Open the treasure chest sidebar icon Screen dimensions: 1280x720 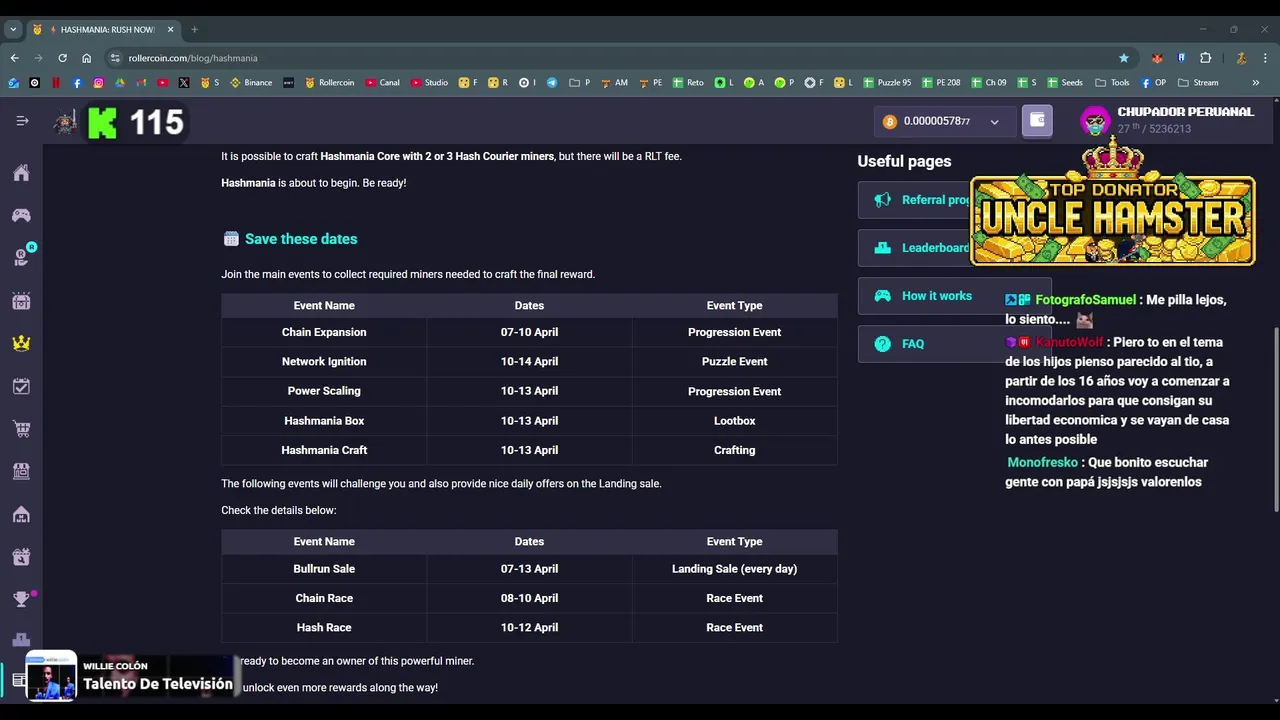coord(21,301)
